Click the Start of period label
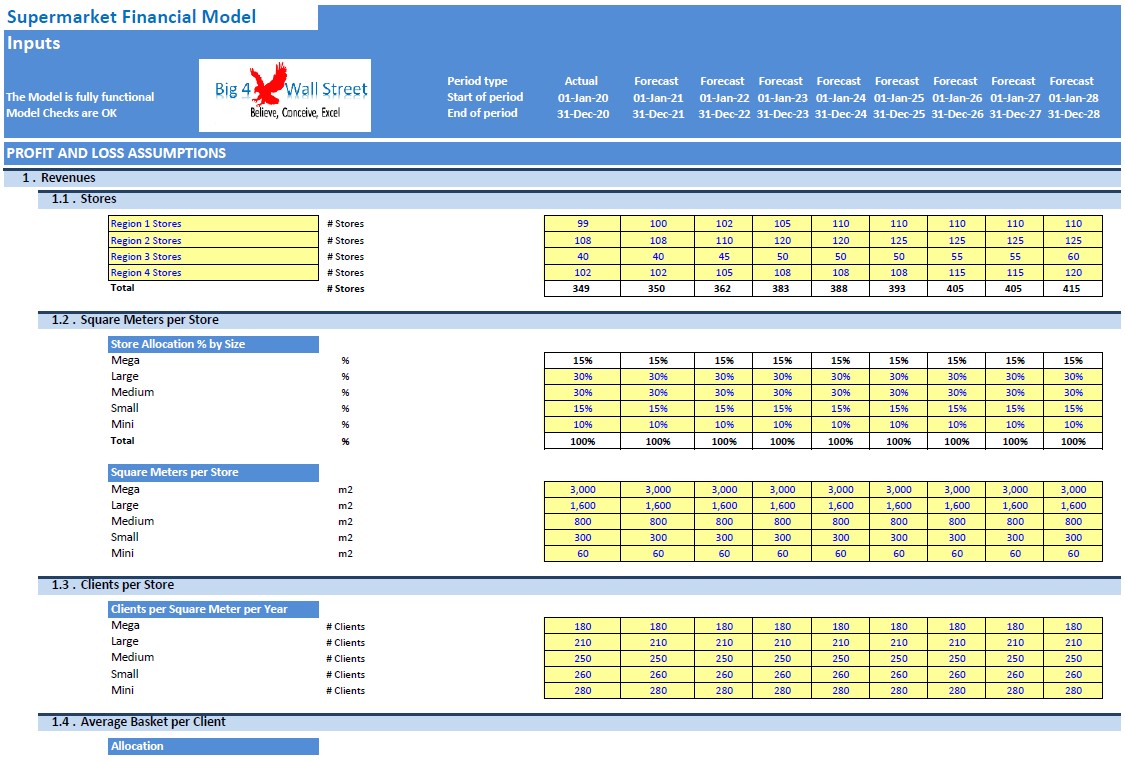 pos(485,97)
